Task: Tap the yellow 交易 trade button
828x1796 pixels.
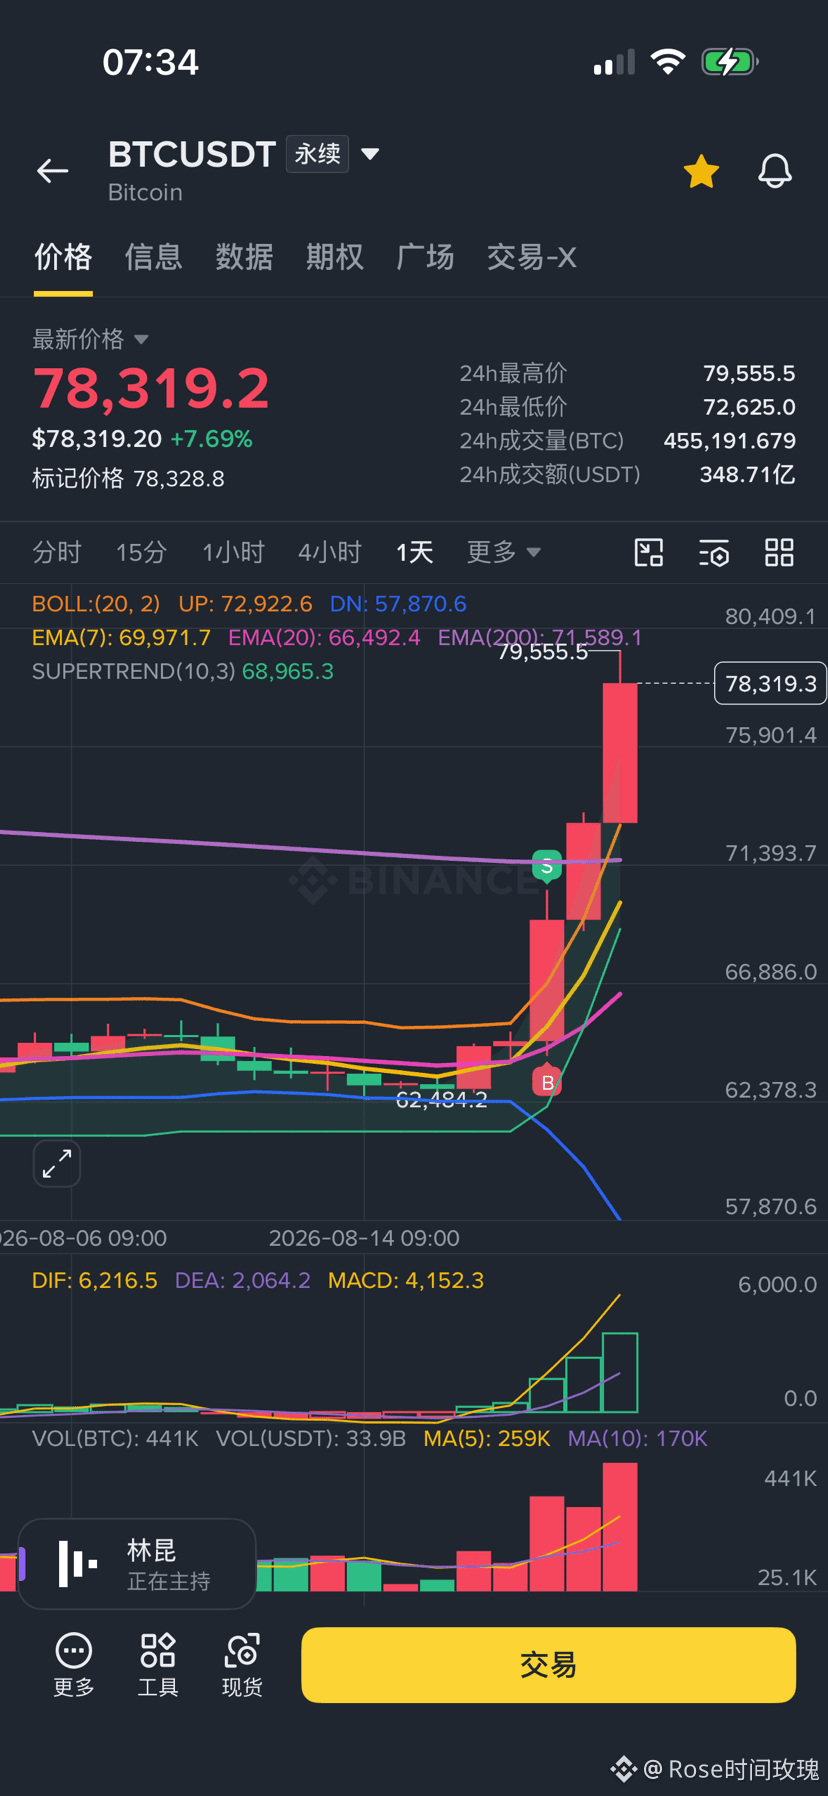Action: 548,1664
